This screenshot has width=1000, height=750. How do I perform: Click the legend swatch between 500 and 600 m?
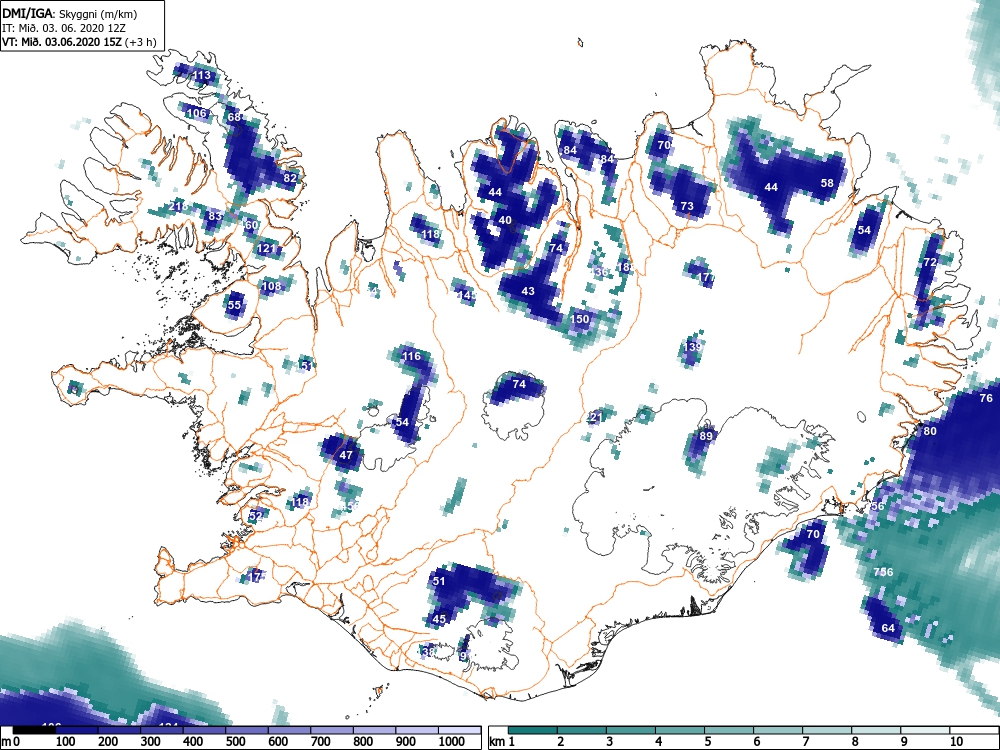point(289,730)
